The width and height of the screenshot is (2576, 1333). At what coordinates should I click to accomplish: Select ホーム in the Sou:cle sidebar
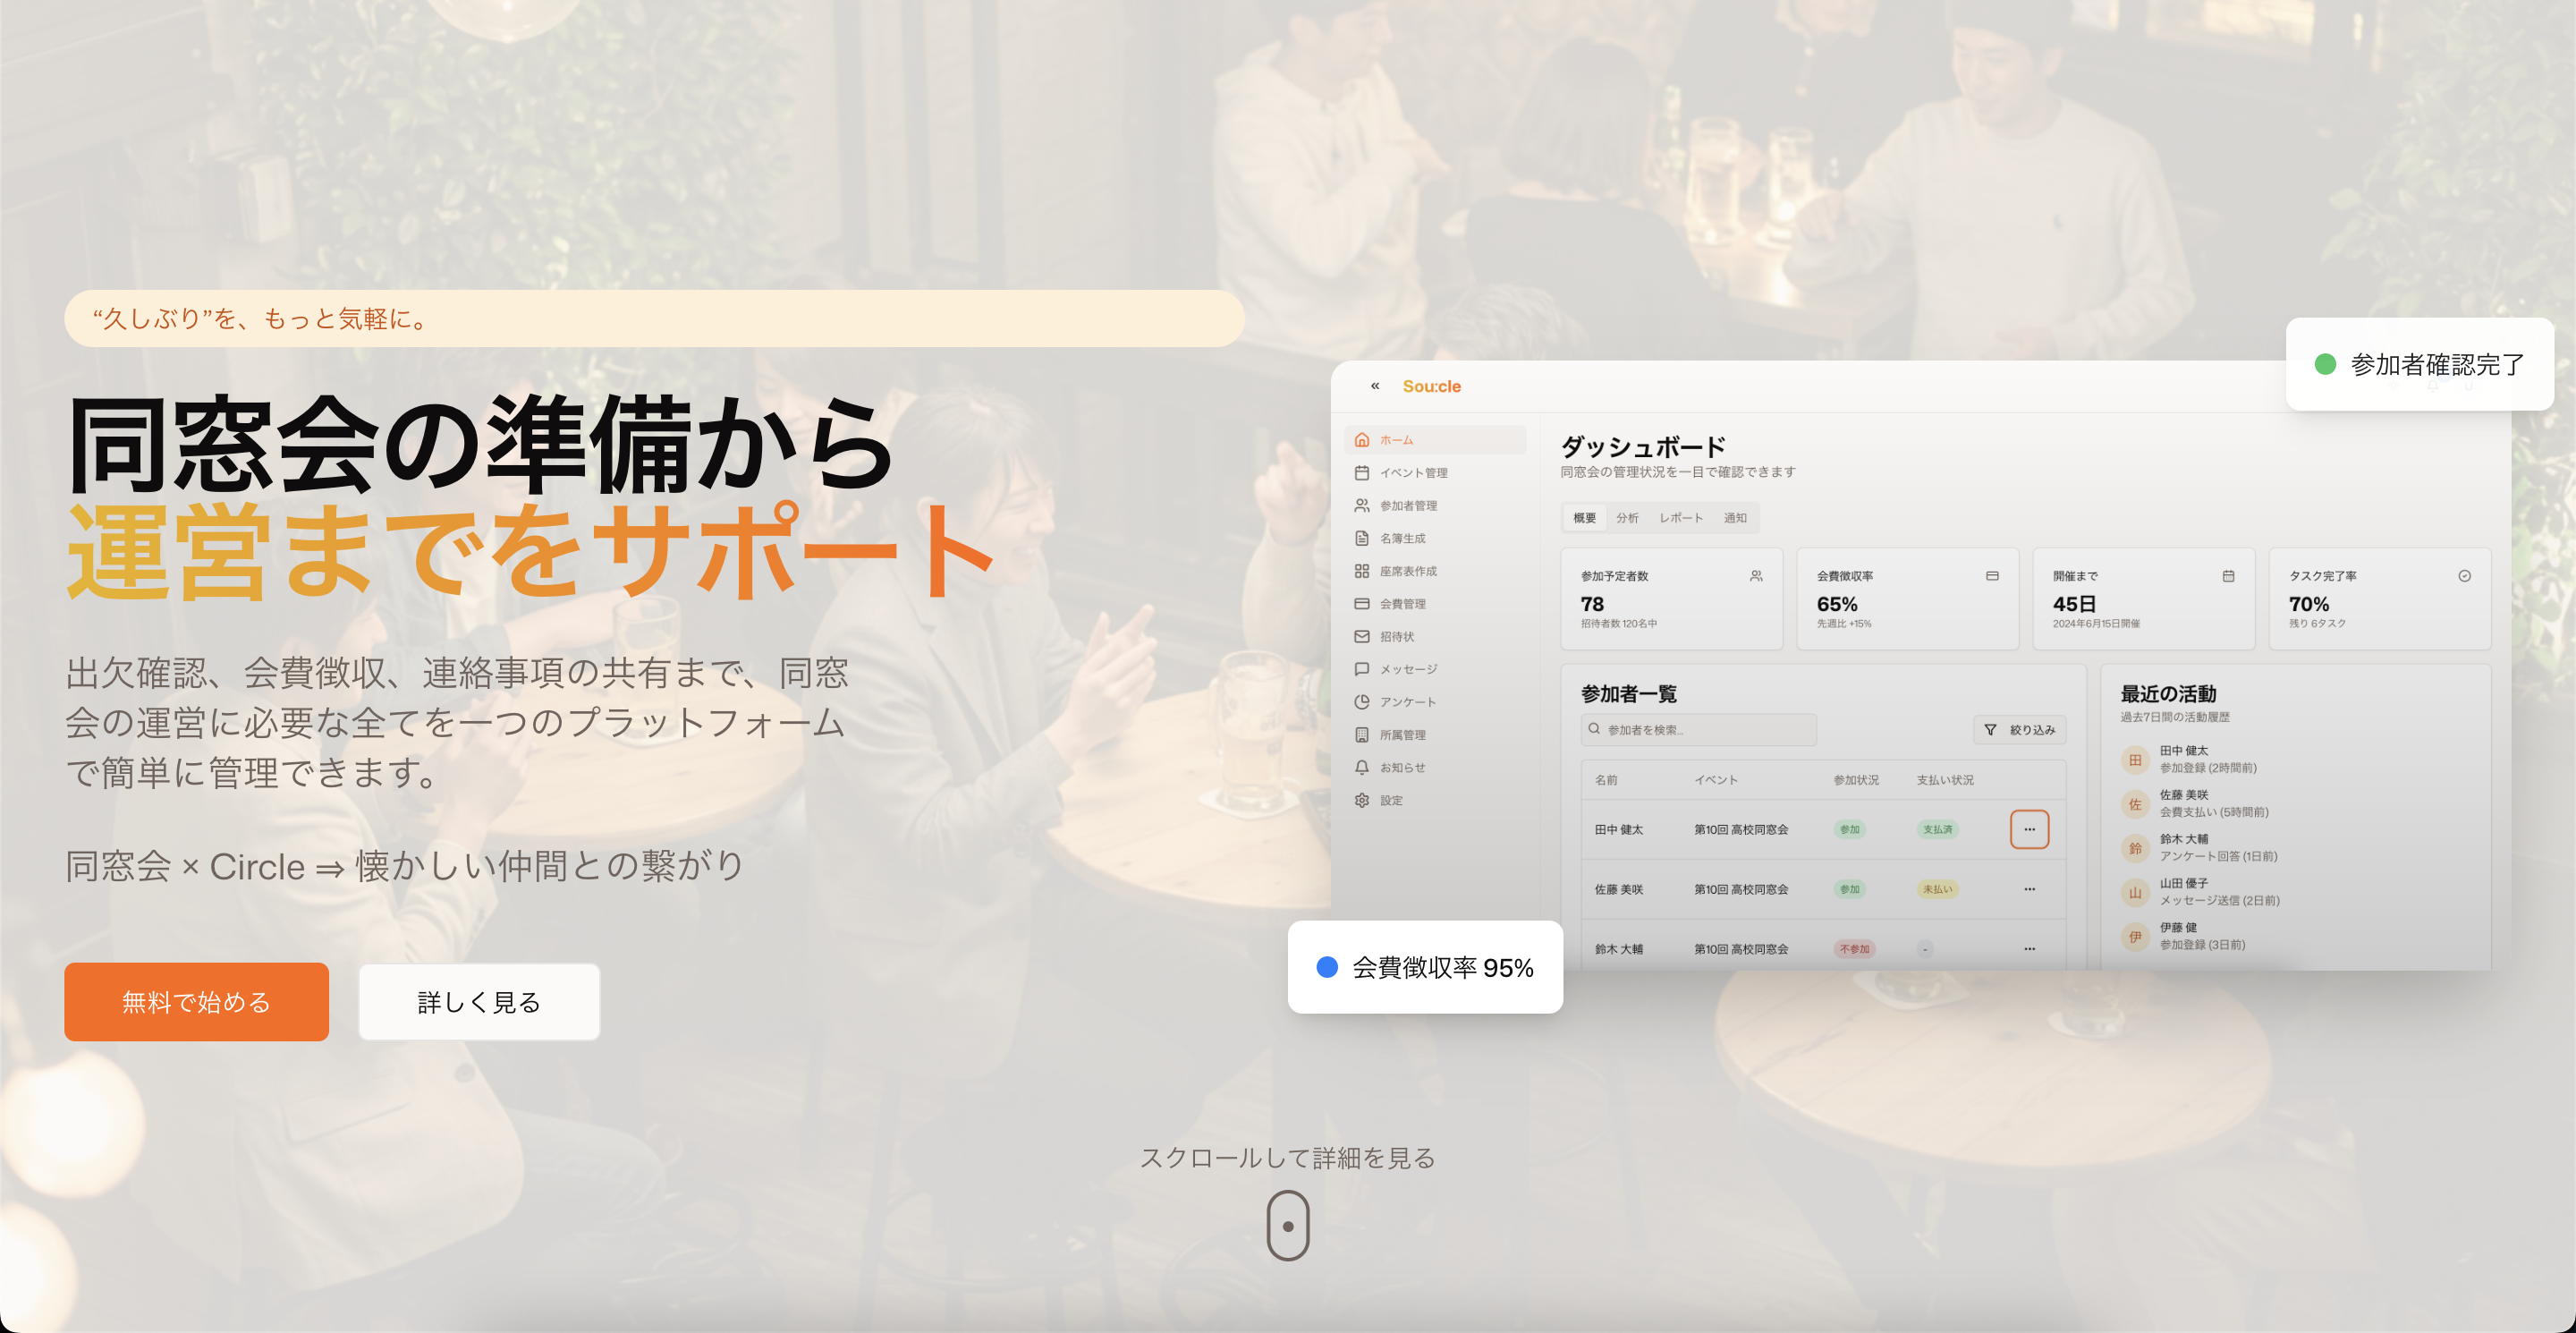click(x=1397, y=439)
